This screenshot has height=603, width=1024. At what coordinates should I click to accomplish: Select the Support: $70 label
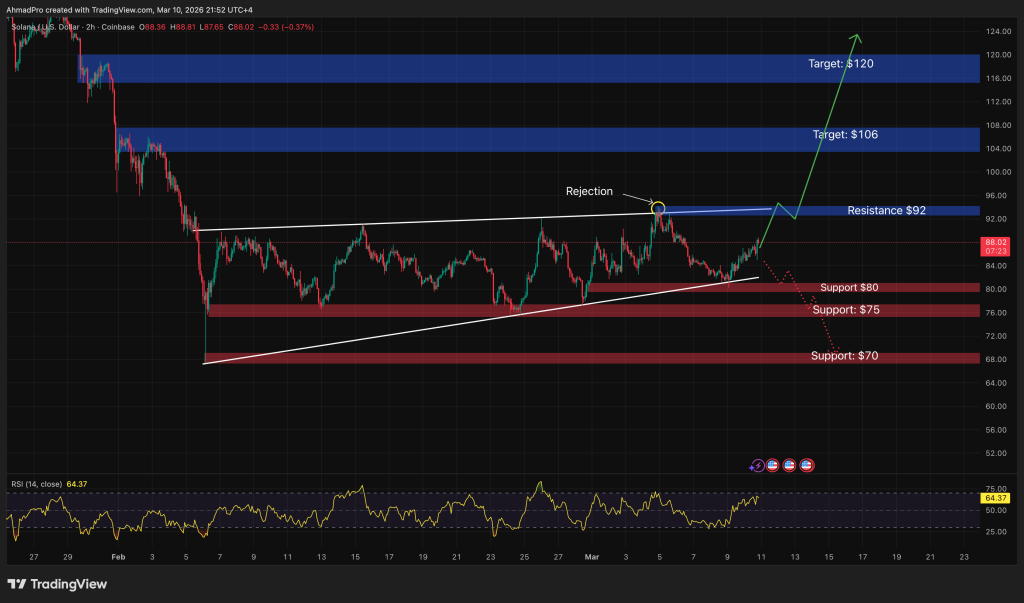click(x=845, y=356)
